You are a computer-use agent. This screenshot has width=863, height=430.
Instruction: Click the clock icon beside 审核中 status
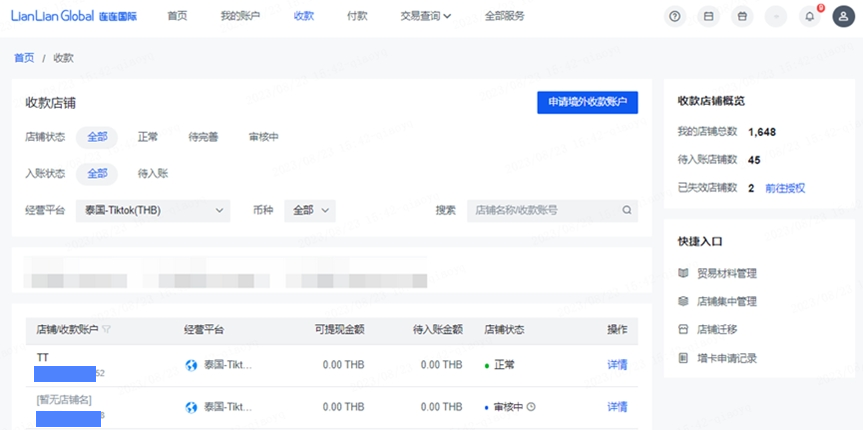(x=531, y=407)
